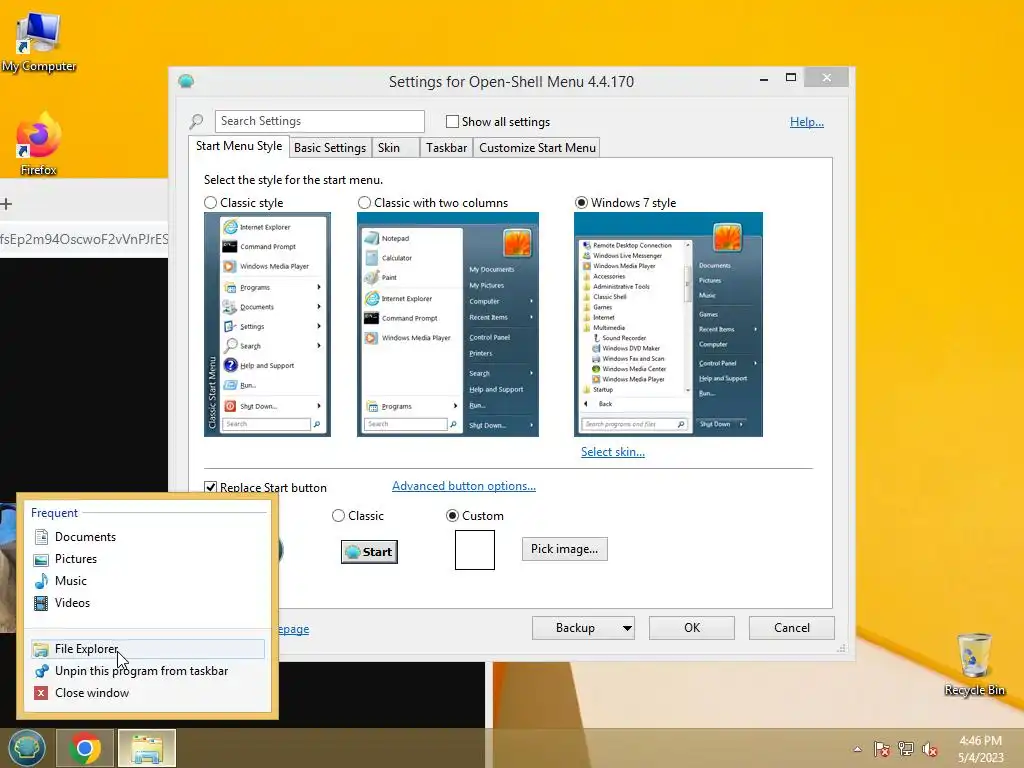This screenshot has height=768, width=1024.
Task: Click the Classic Start button preview image
Action: [x=369, y=552]
